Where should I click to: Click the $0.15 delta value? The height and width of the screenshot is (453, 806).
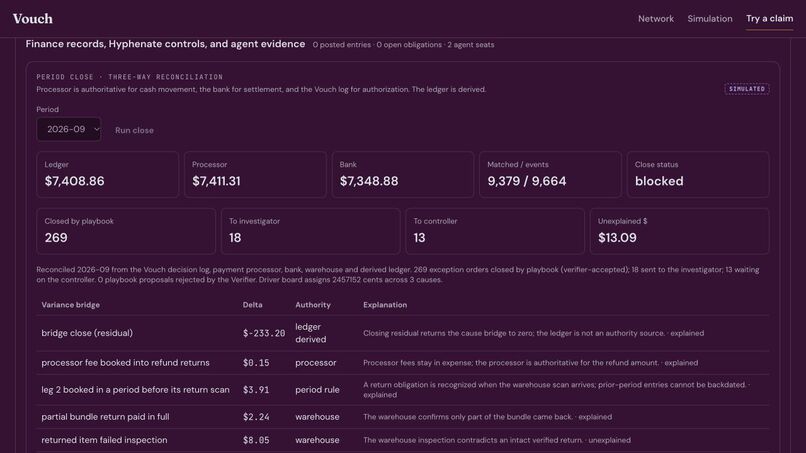256,363
